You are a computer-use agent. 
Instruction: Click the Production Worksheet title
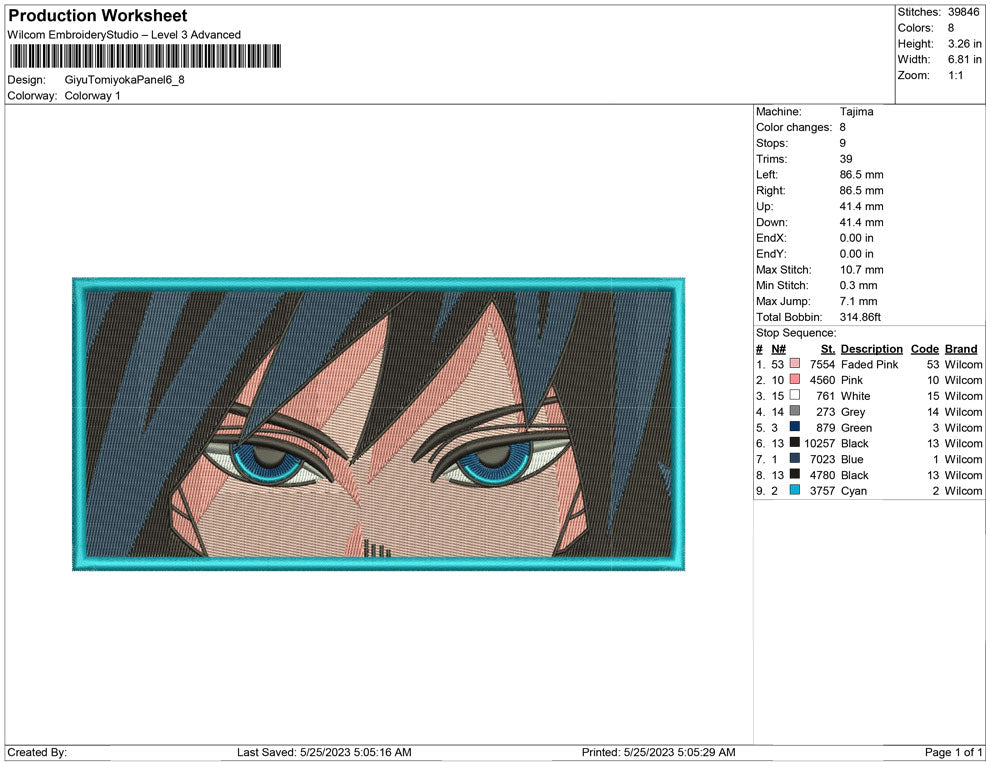[98, 15]
